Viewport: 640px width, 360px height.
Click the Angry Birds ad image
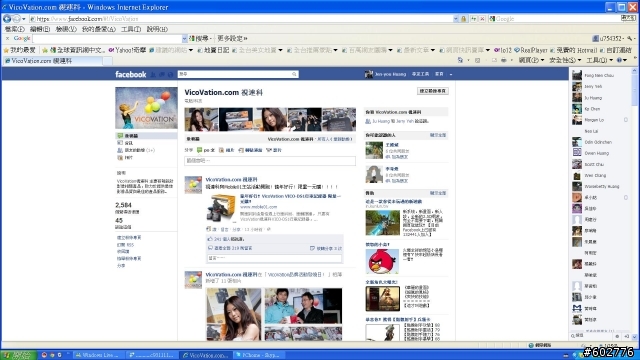(x=382, y=261)
